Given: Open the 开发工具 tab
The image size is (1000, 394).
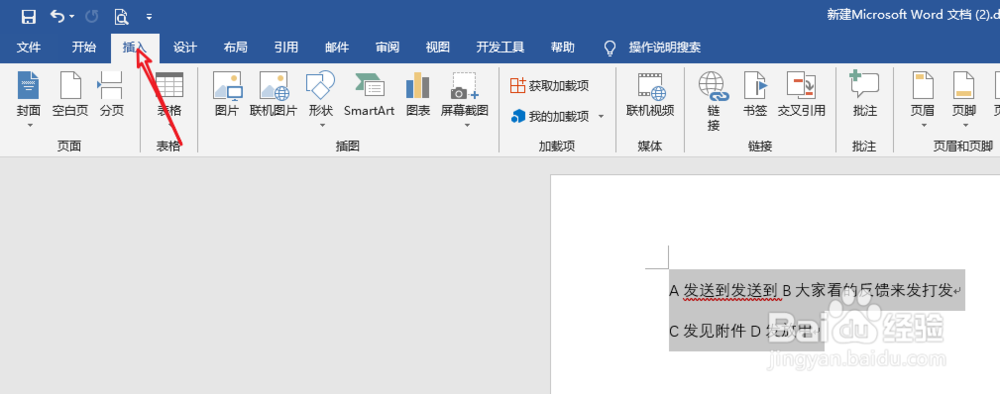Looking at the screenshot, I should click(x=500, y=47).
